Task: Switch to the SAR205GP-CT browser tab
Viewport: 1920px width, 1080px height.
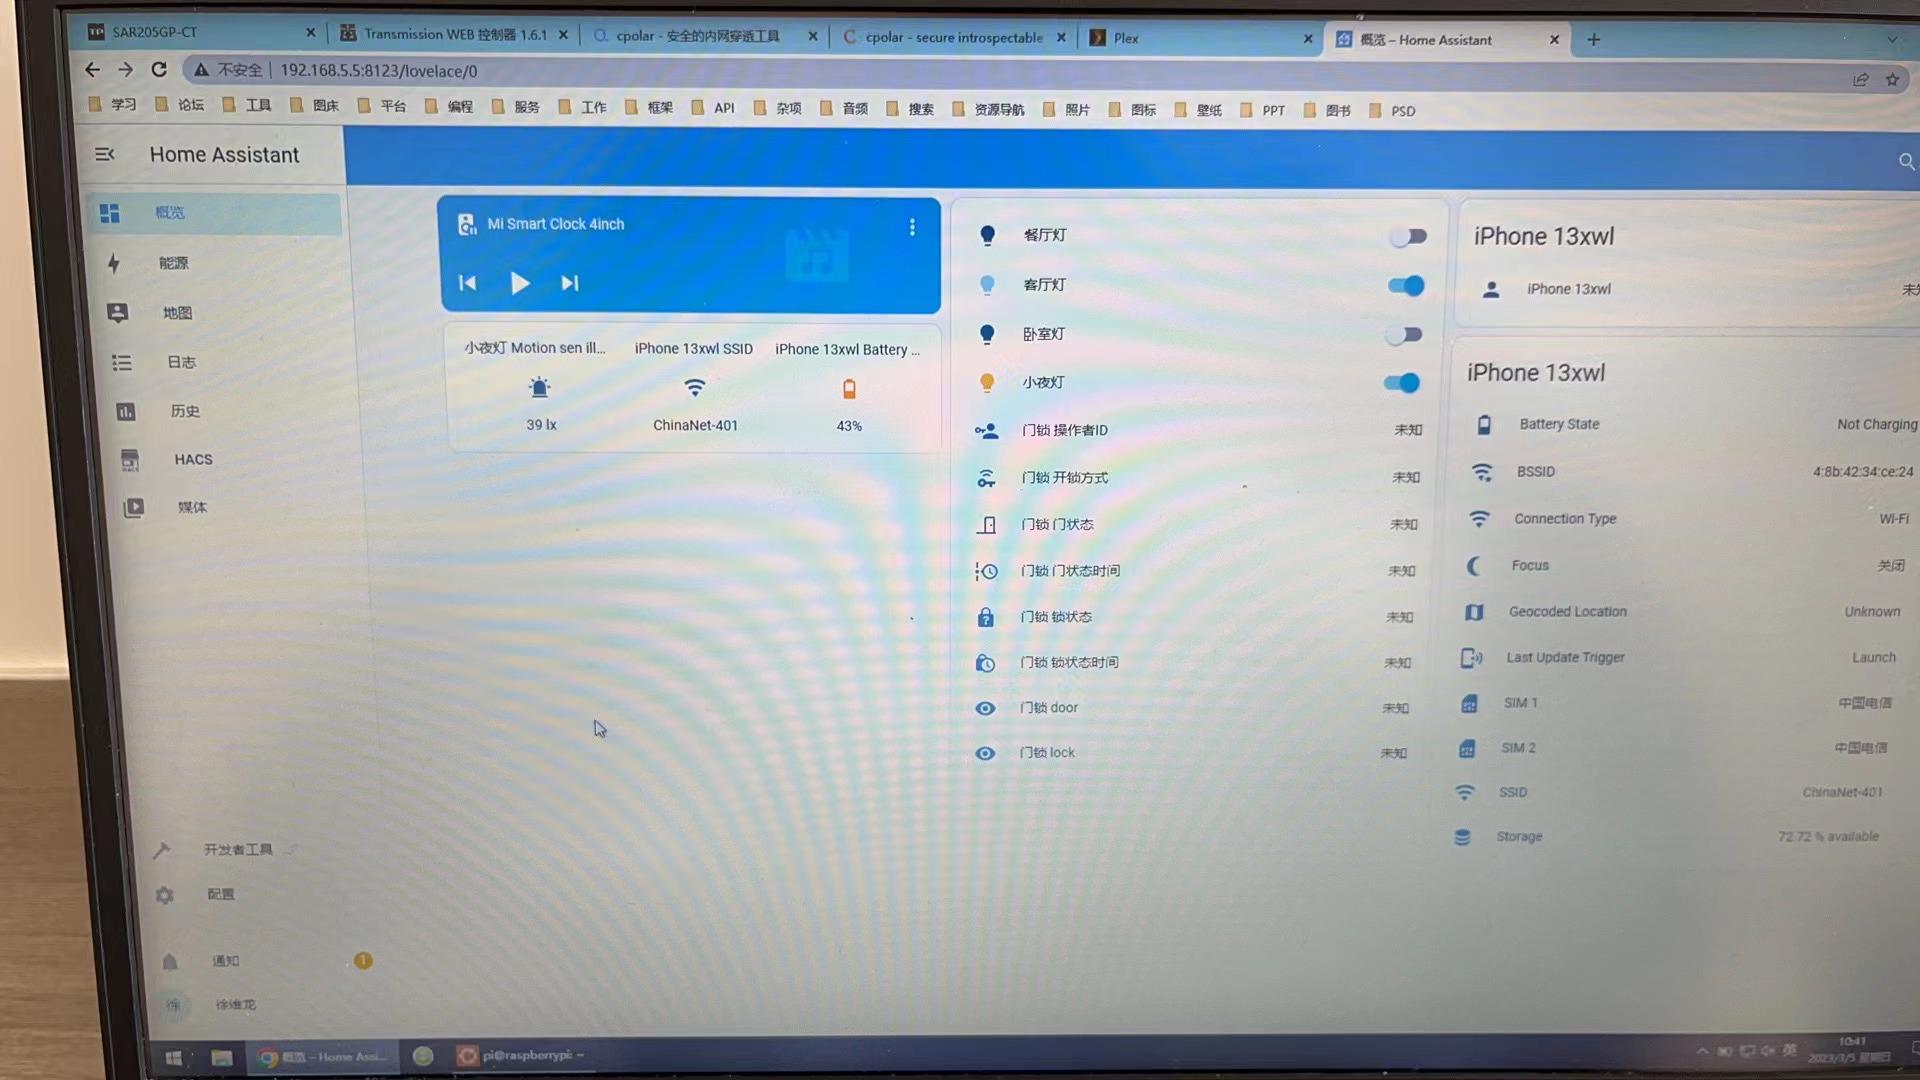Action: [x=200, y=32]
